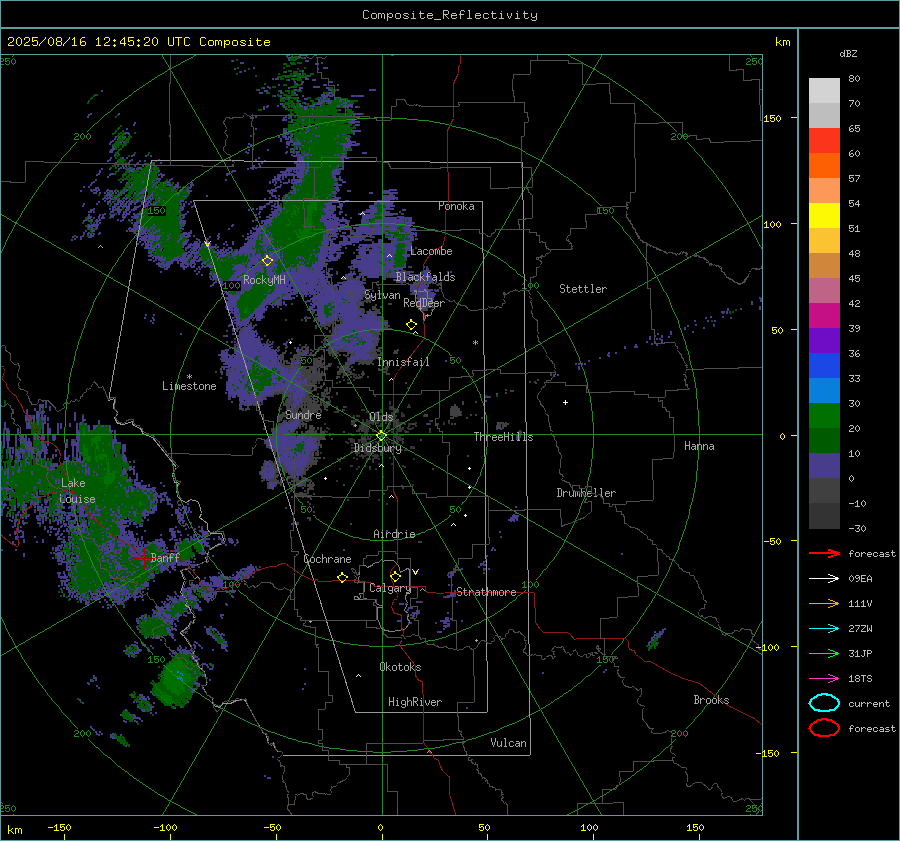
Task: Click the light gray 70–80 dBZ swatch
Action: pyautogui.click(x=824, y=91)
